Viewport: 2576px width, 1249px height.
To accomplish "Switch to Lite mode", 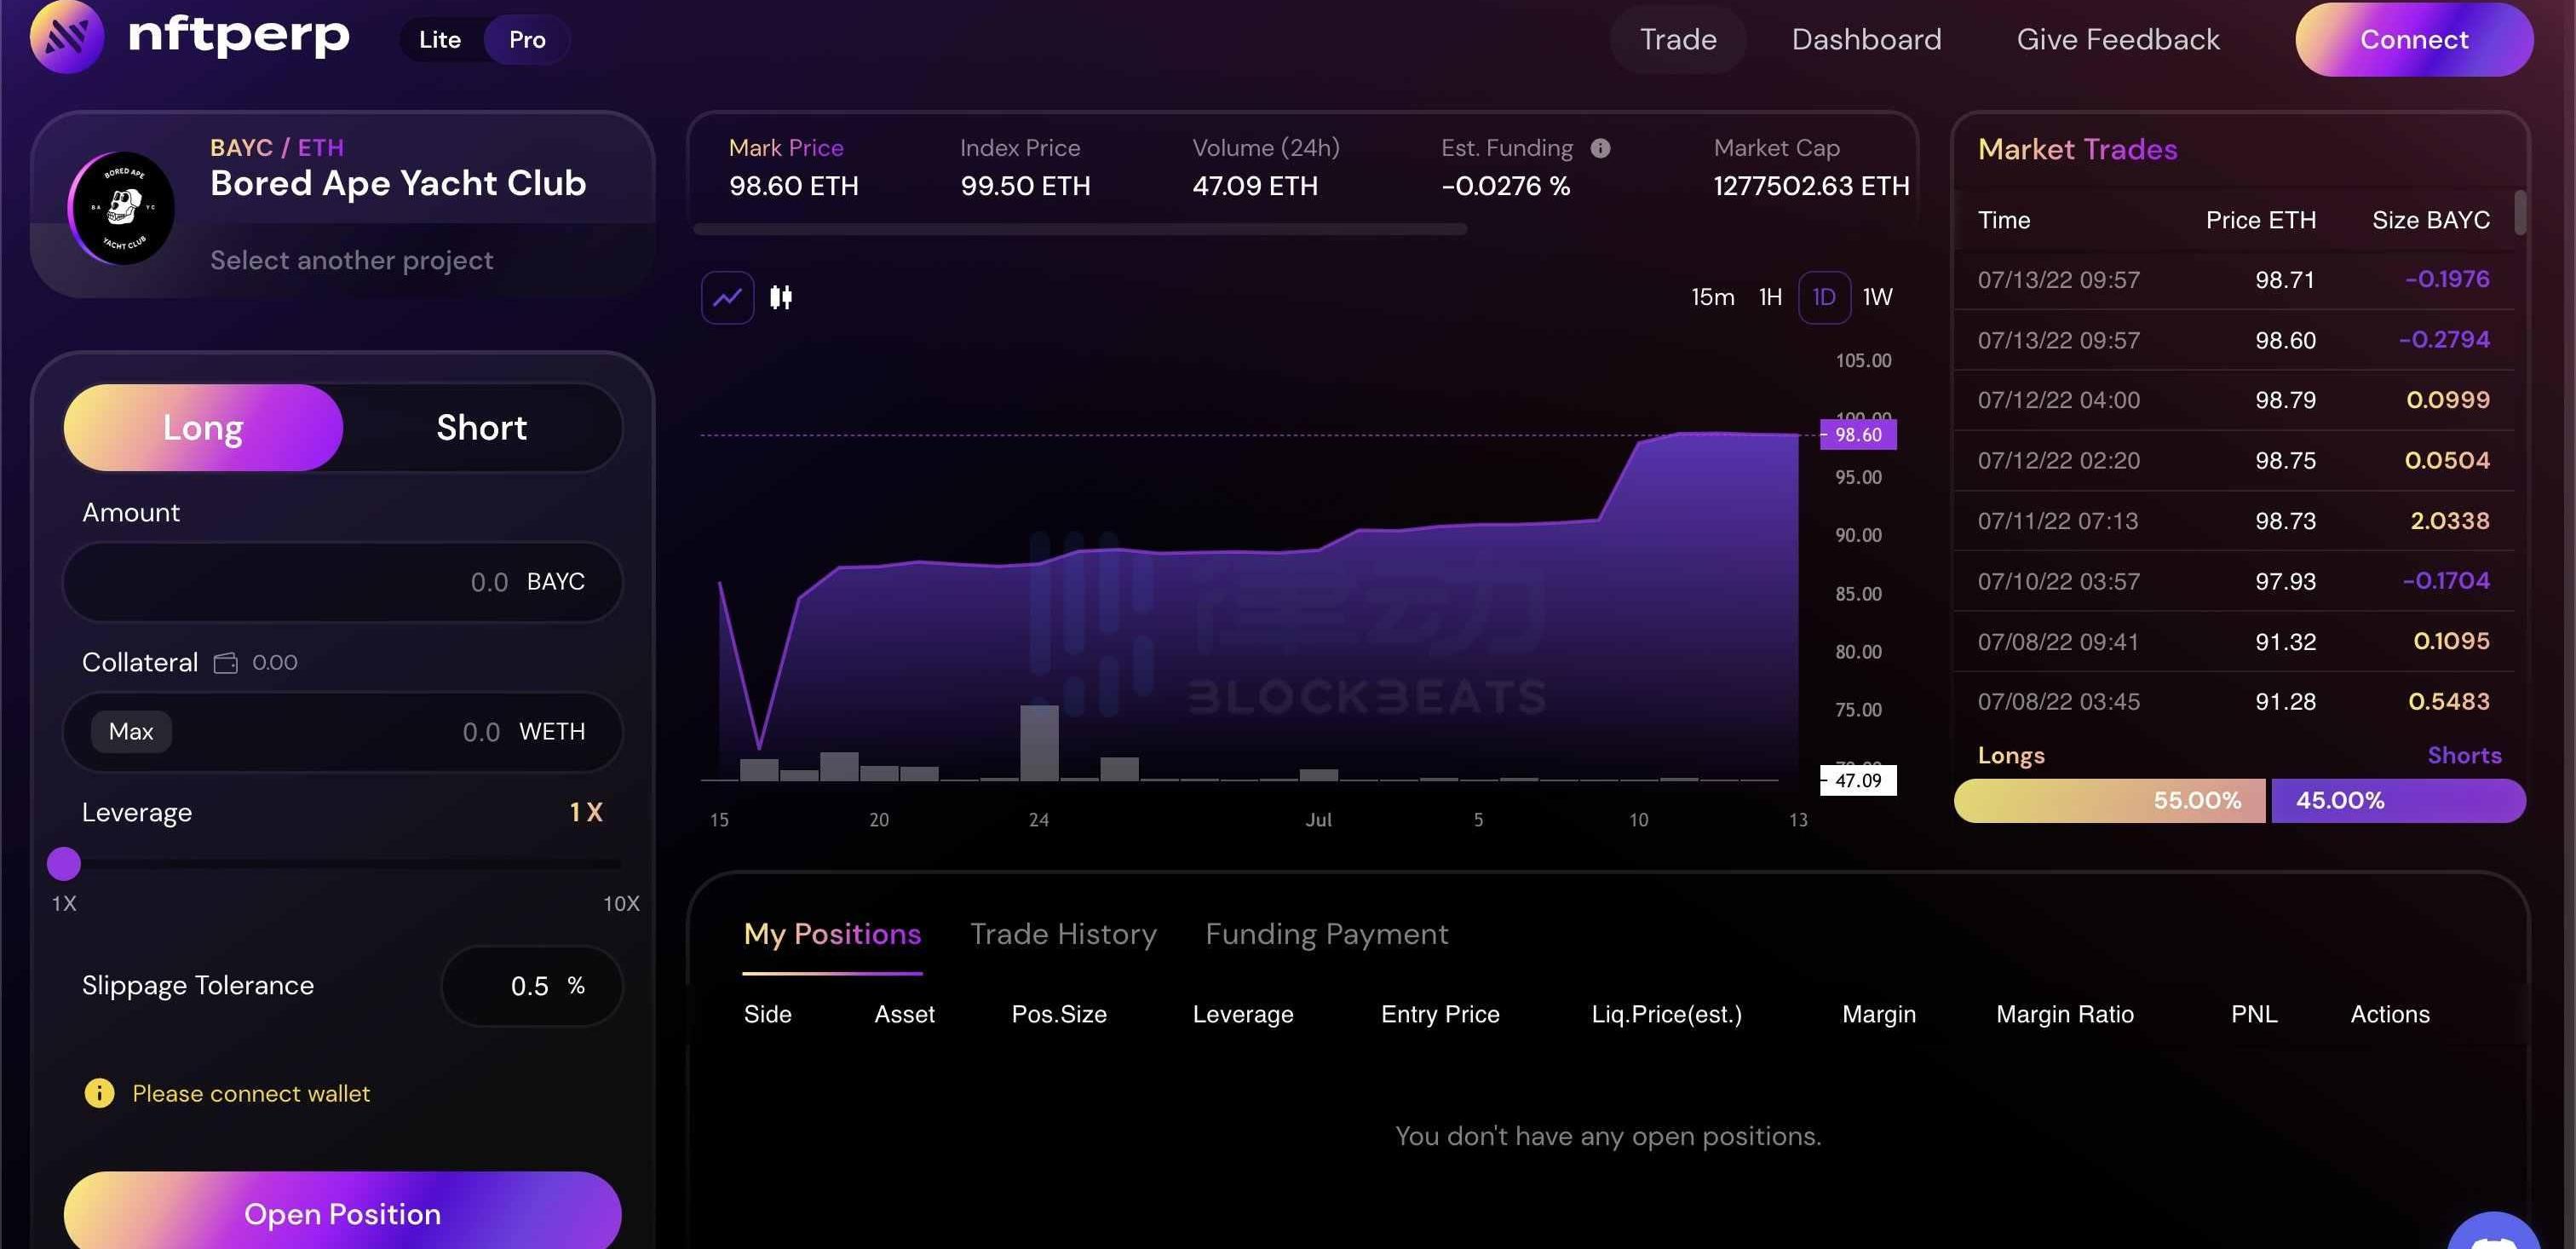I will [x=440, y=40].
